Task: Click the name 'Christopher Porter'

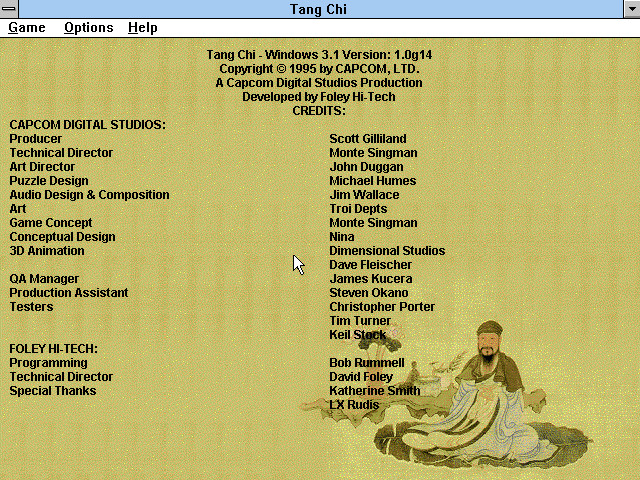Action: point(382,307)
